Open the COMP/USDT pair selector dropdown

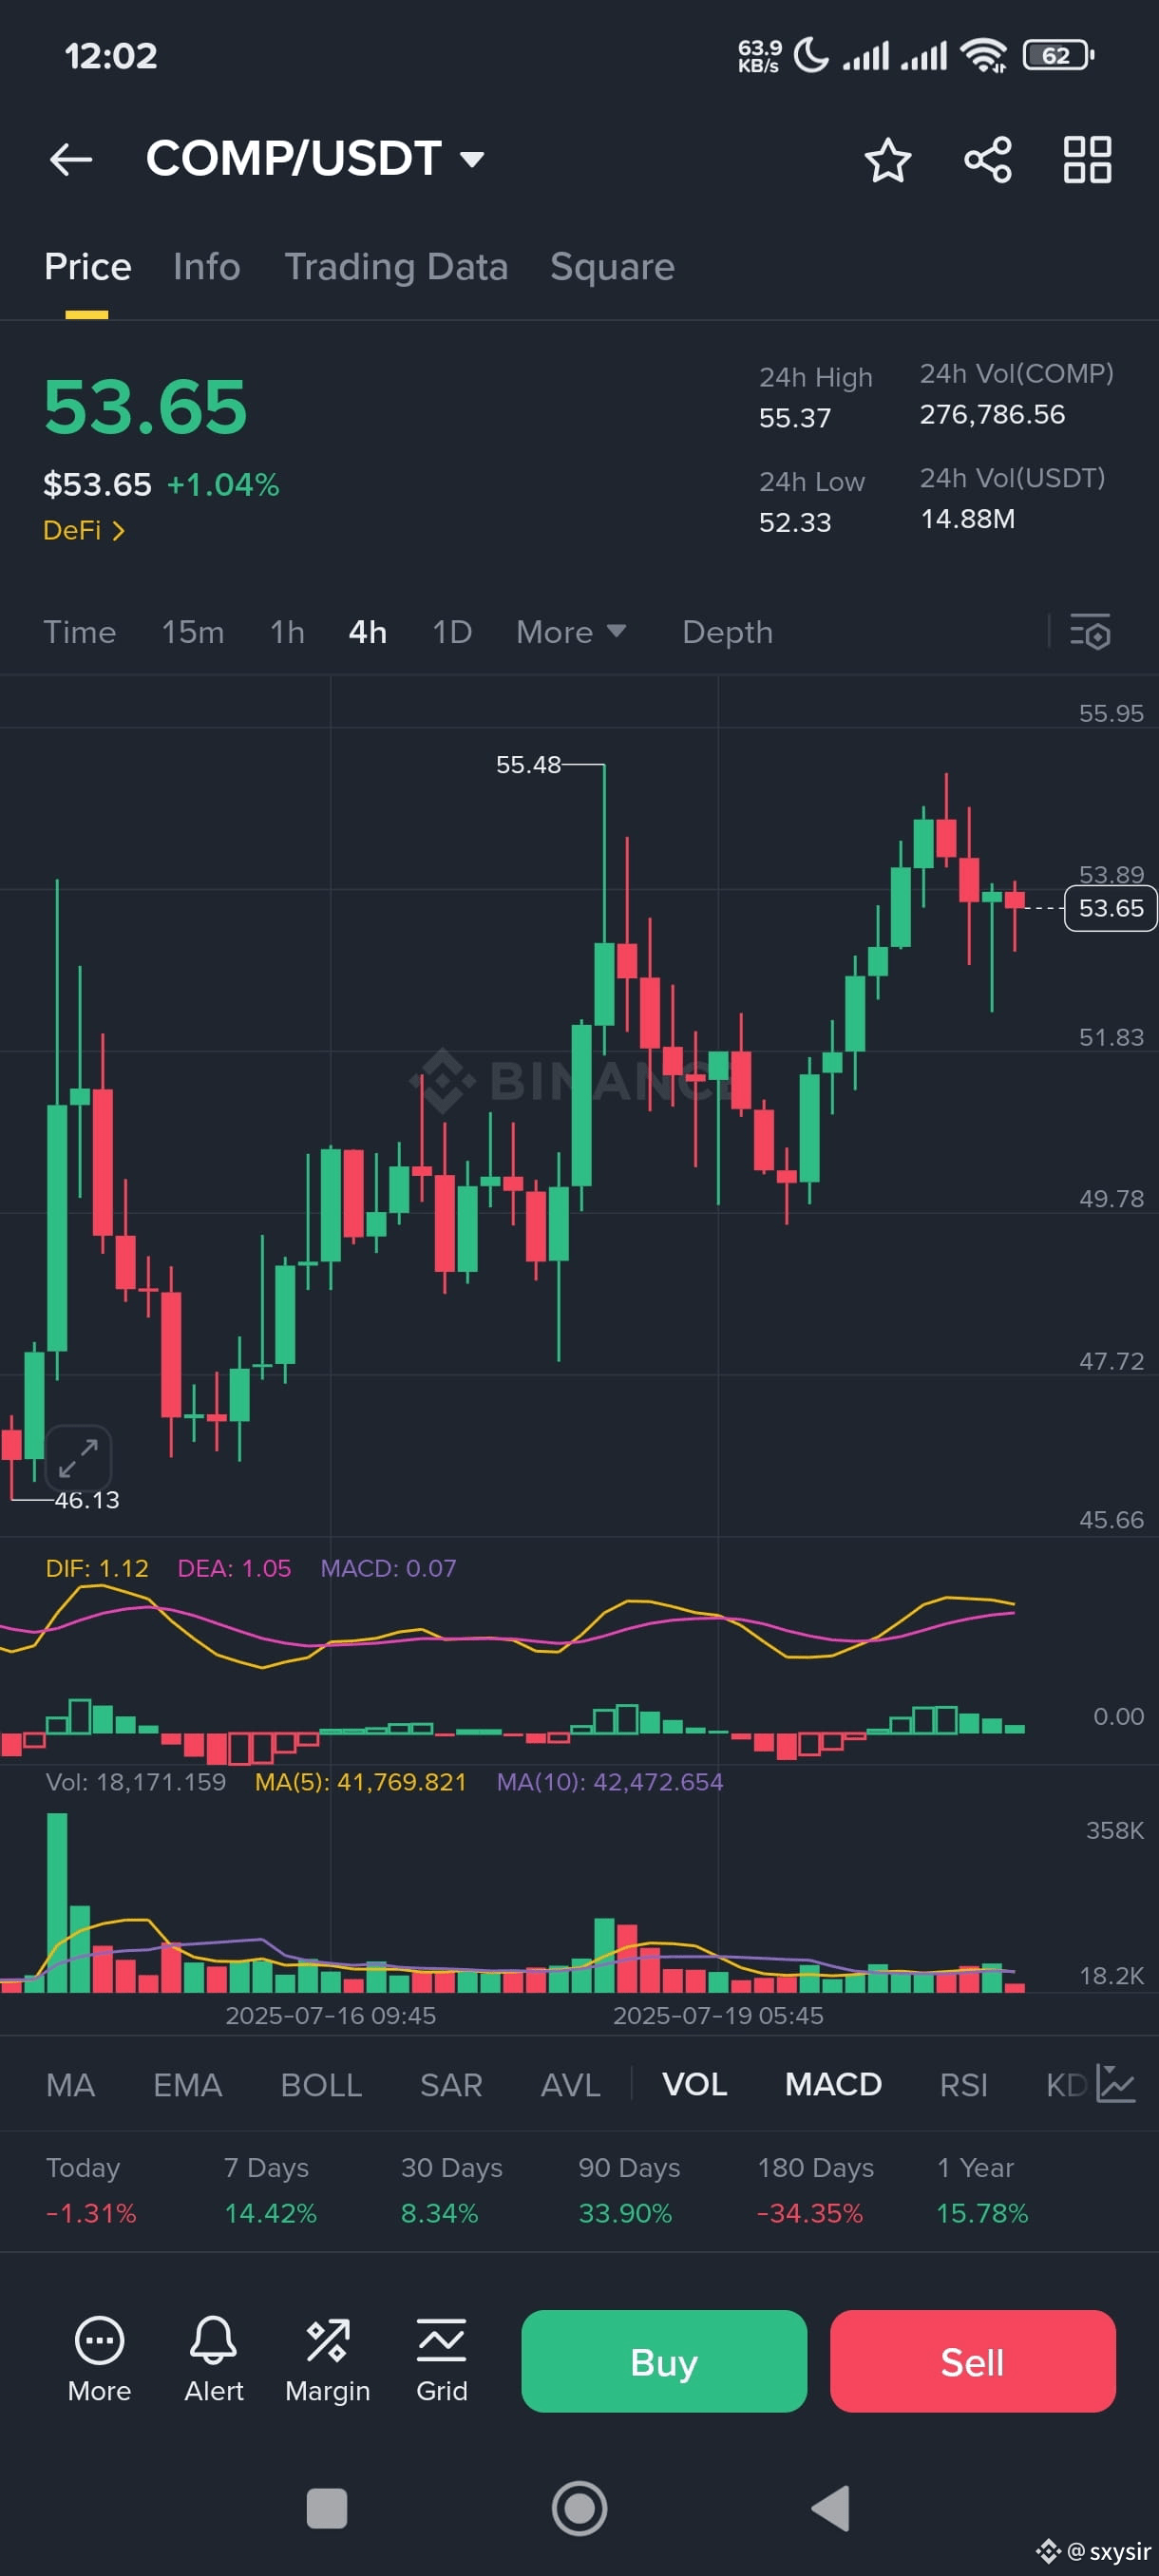[x=315, y=158]
